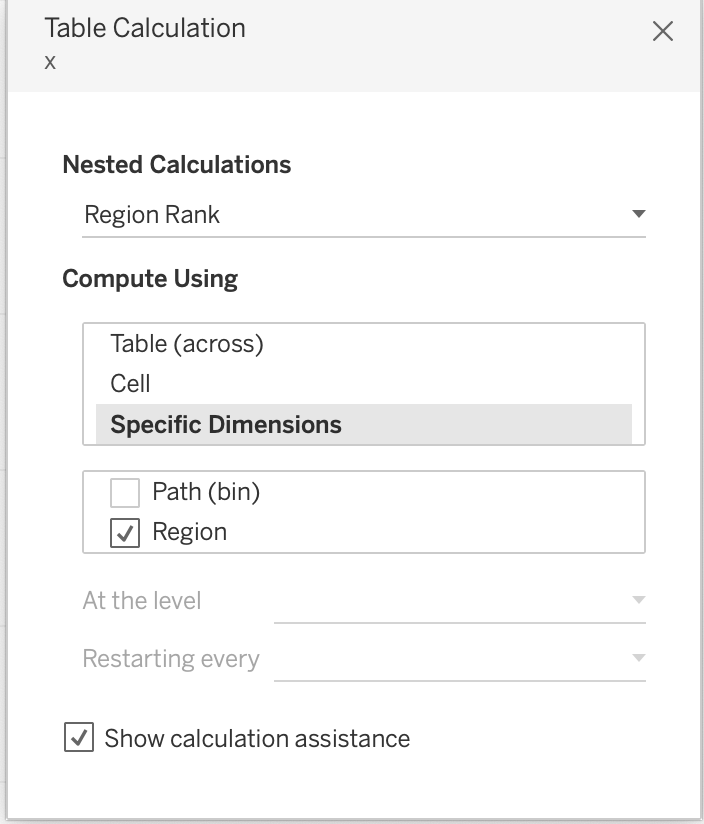
Task: Open the At the level dropdown
Action: (459, 601)
